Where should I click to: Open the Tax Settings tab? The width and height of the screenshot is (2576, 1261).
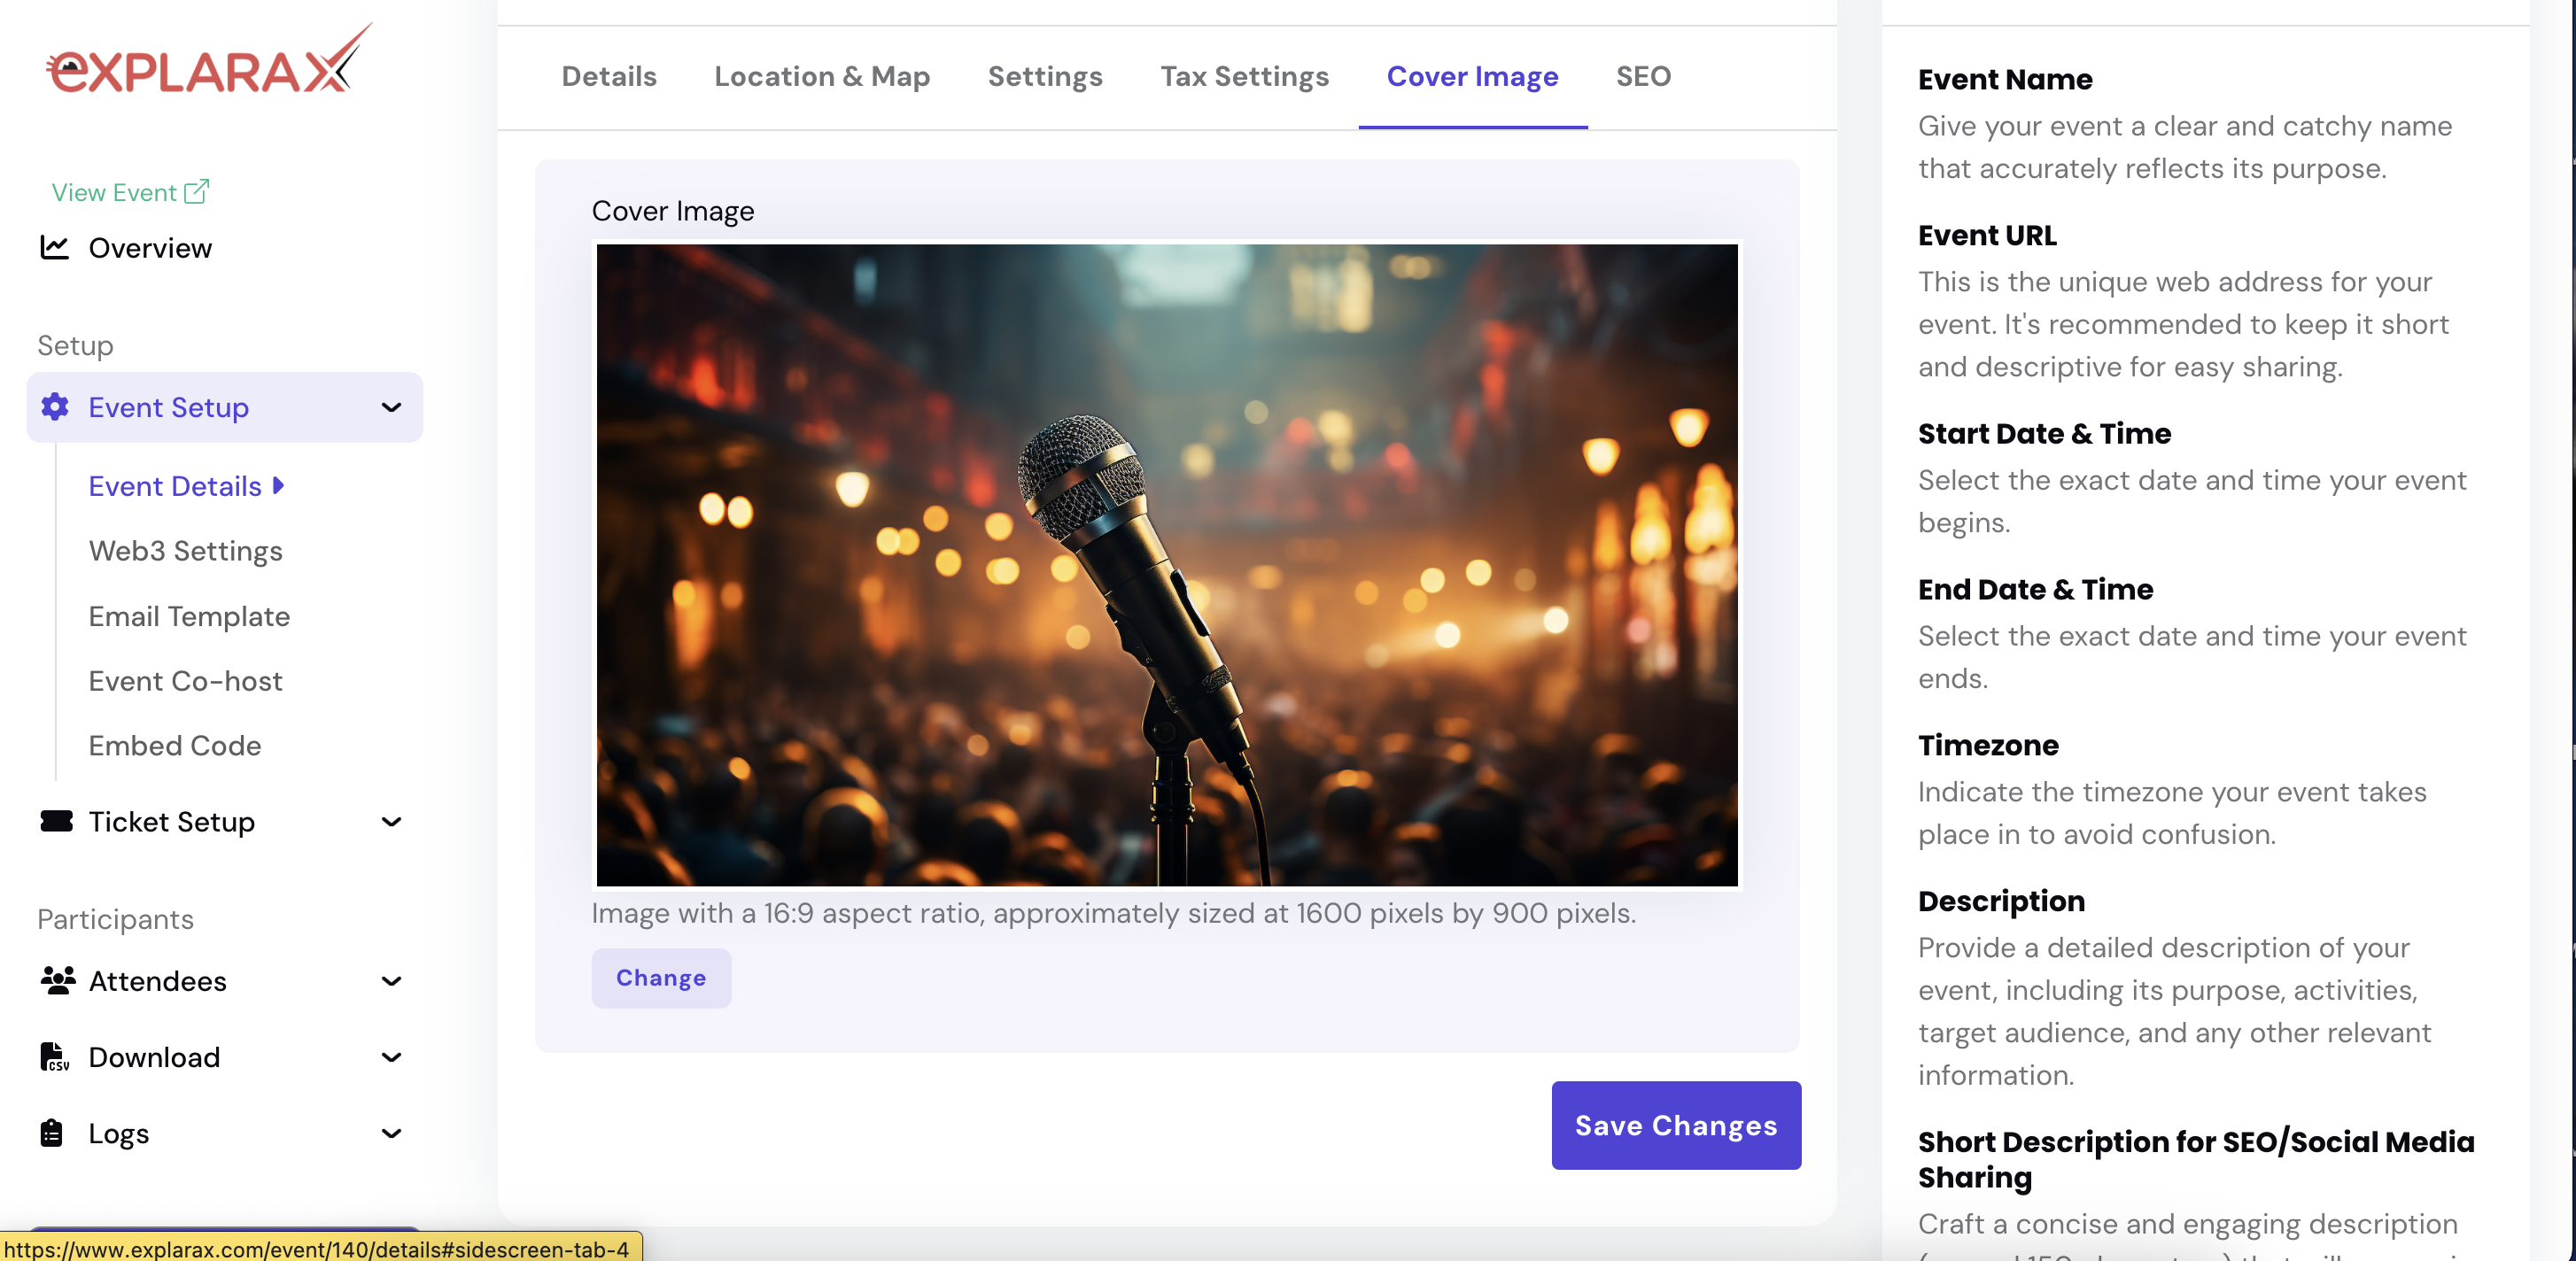[x=1244, y=77]
